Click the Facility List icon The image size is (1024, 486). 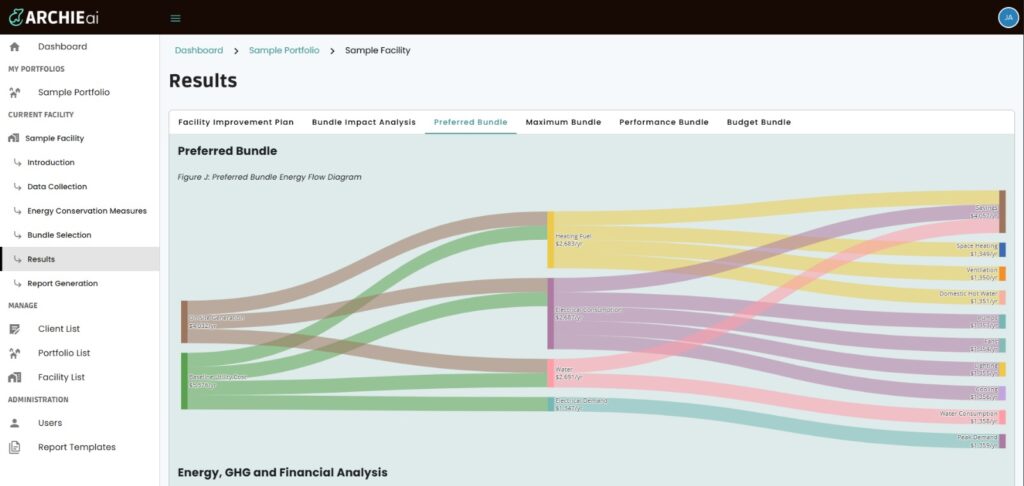pos(14,377)
